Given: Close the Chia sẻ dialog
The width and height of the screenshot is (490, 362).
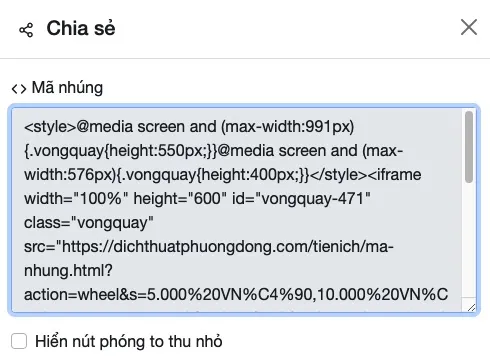Looking at the screenshot, I should [x=469, y=27].
